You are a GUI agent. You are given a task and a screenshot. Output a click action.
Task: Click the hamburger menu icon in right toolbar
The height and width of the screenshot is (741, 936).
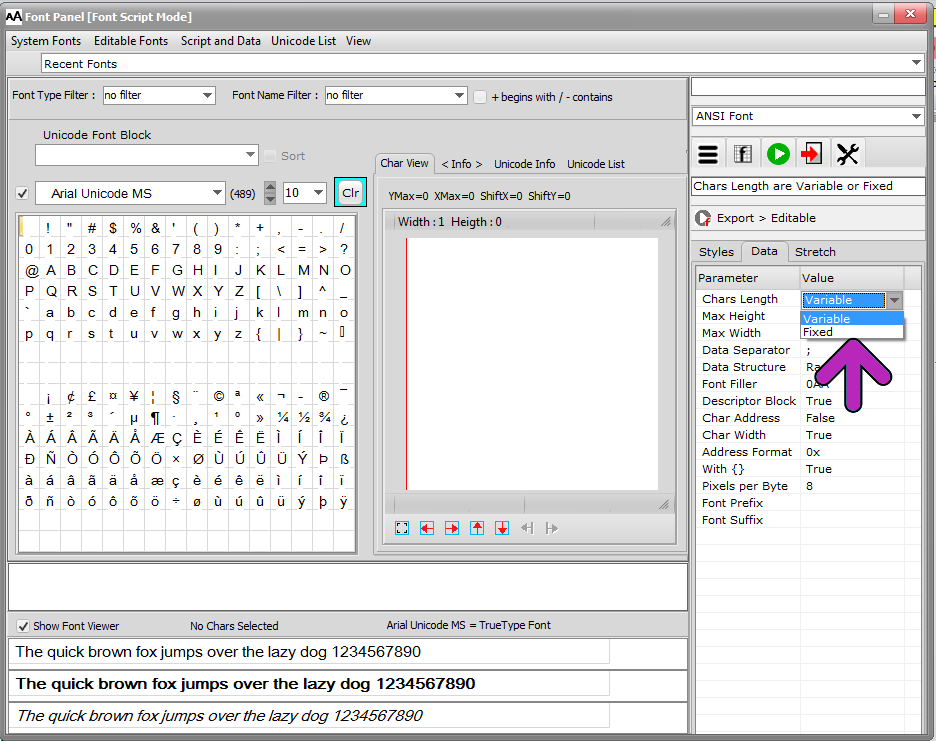coord(708,155)
